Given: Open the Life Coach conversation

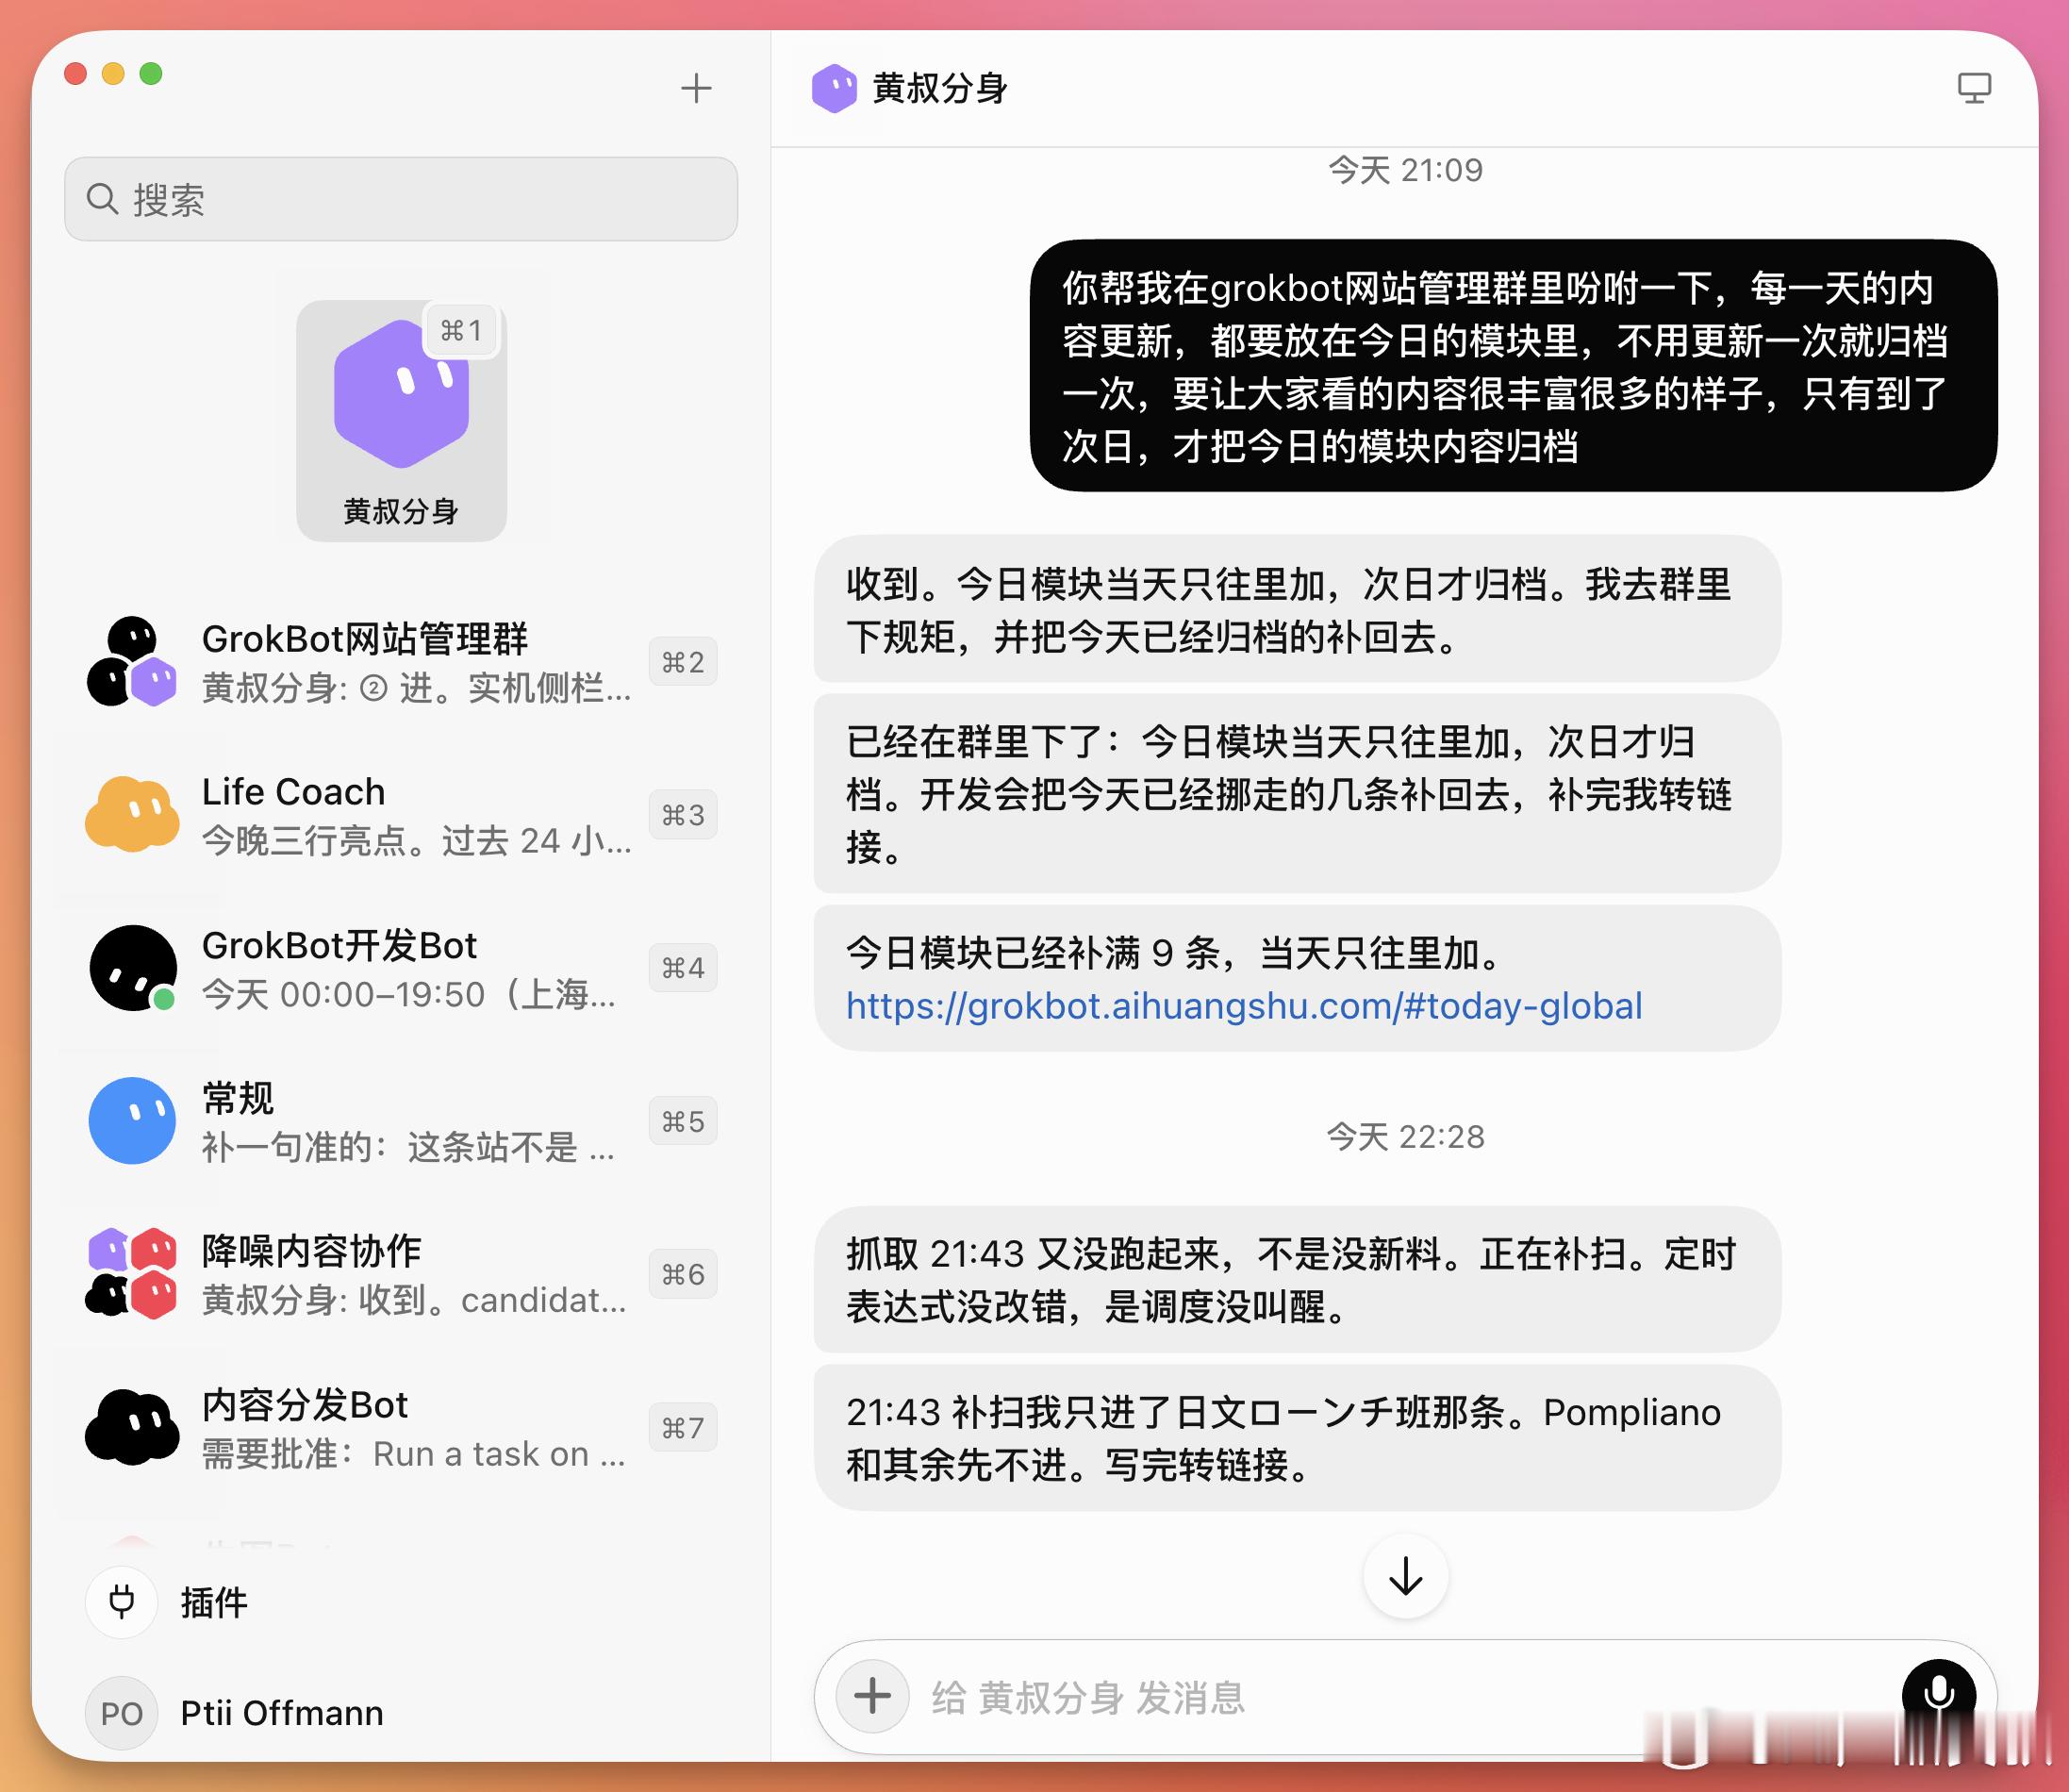Looking at the screenshot, I should click(401, 815).
